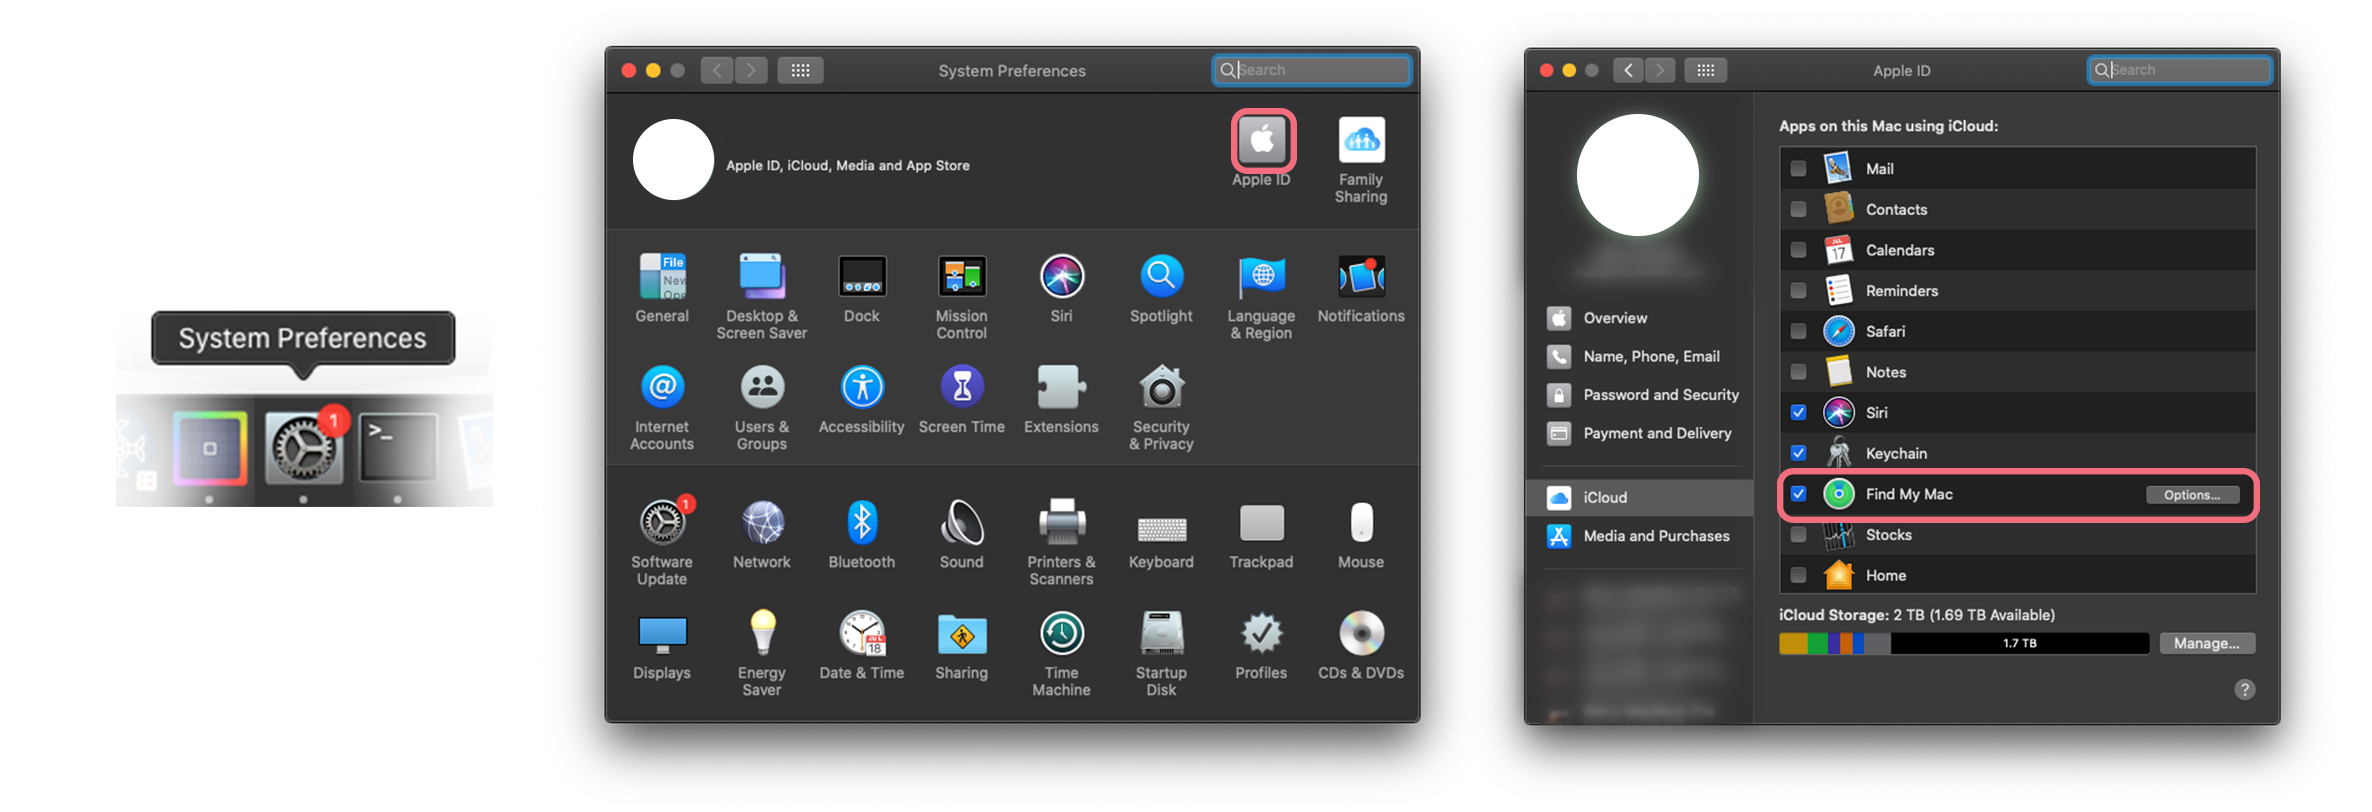Viewport: 2372px width, 812px height.
Task: Open the help question mark button
Action: point(2245,689)
